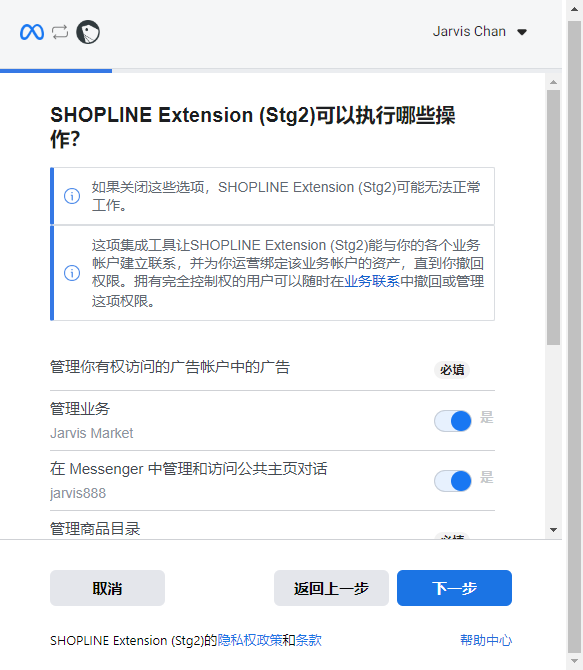
Task: Click info icon beside the 这项集成工具 notice
Action: 72,273
